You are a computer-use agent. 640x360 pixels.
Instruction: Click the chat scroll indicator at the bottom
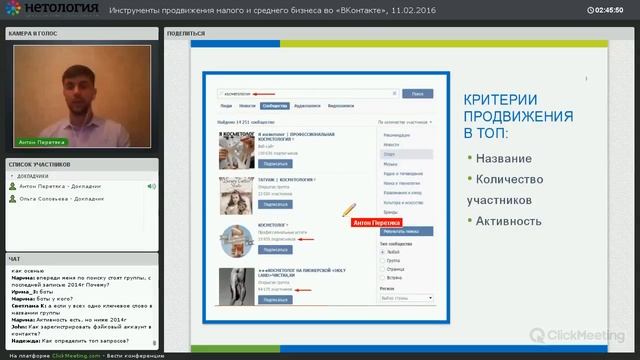click(154, 343)
